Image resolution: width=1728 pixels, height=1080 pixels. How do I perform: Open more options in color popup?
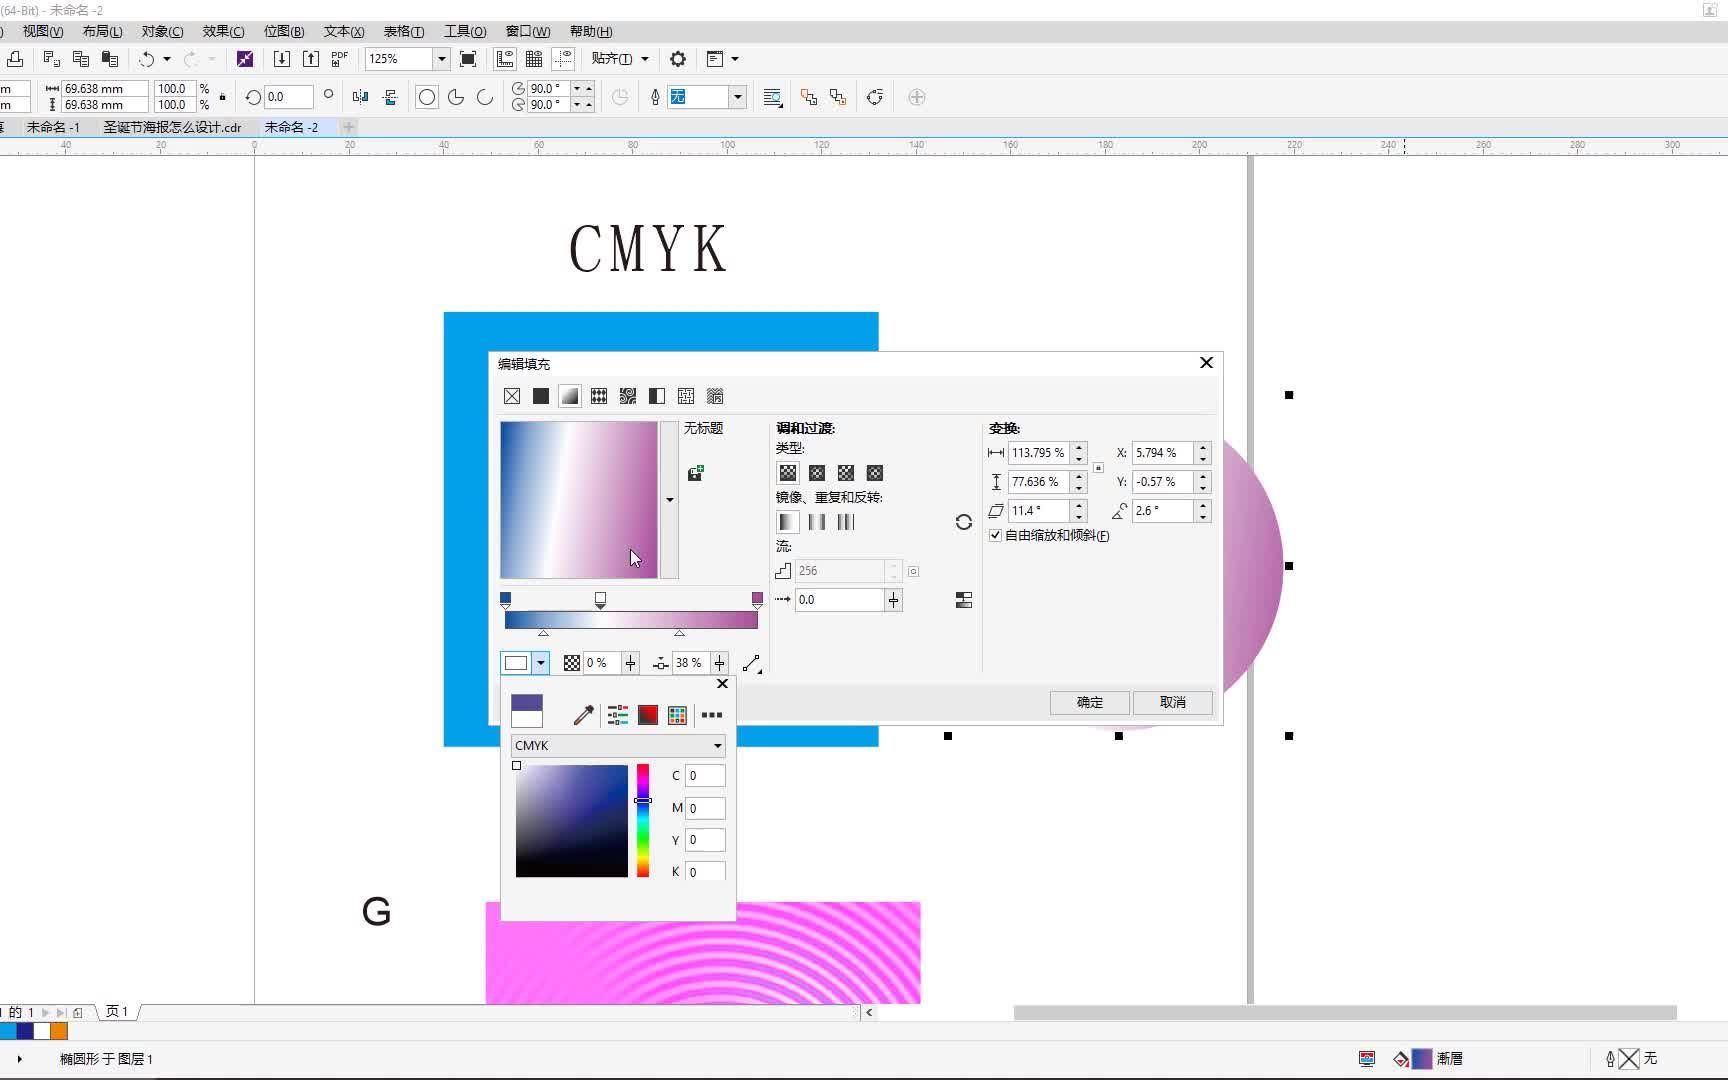tap(712, 715)
